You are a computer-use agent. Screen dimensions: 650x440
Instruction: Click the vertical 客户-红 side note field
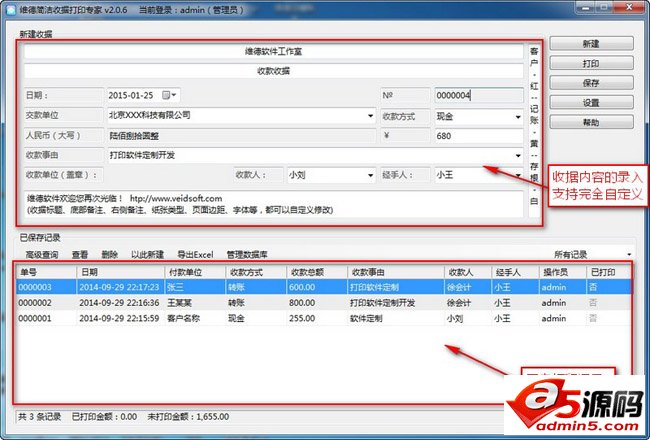(x=534, y=131)
